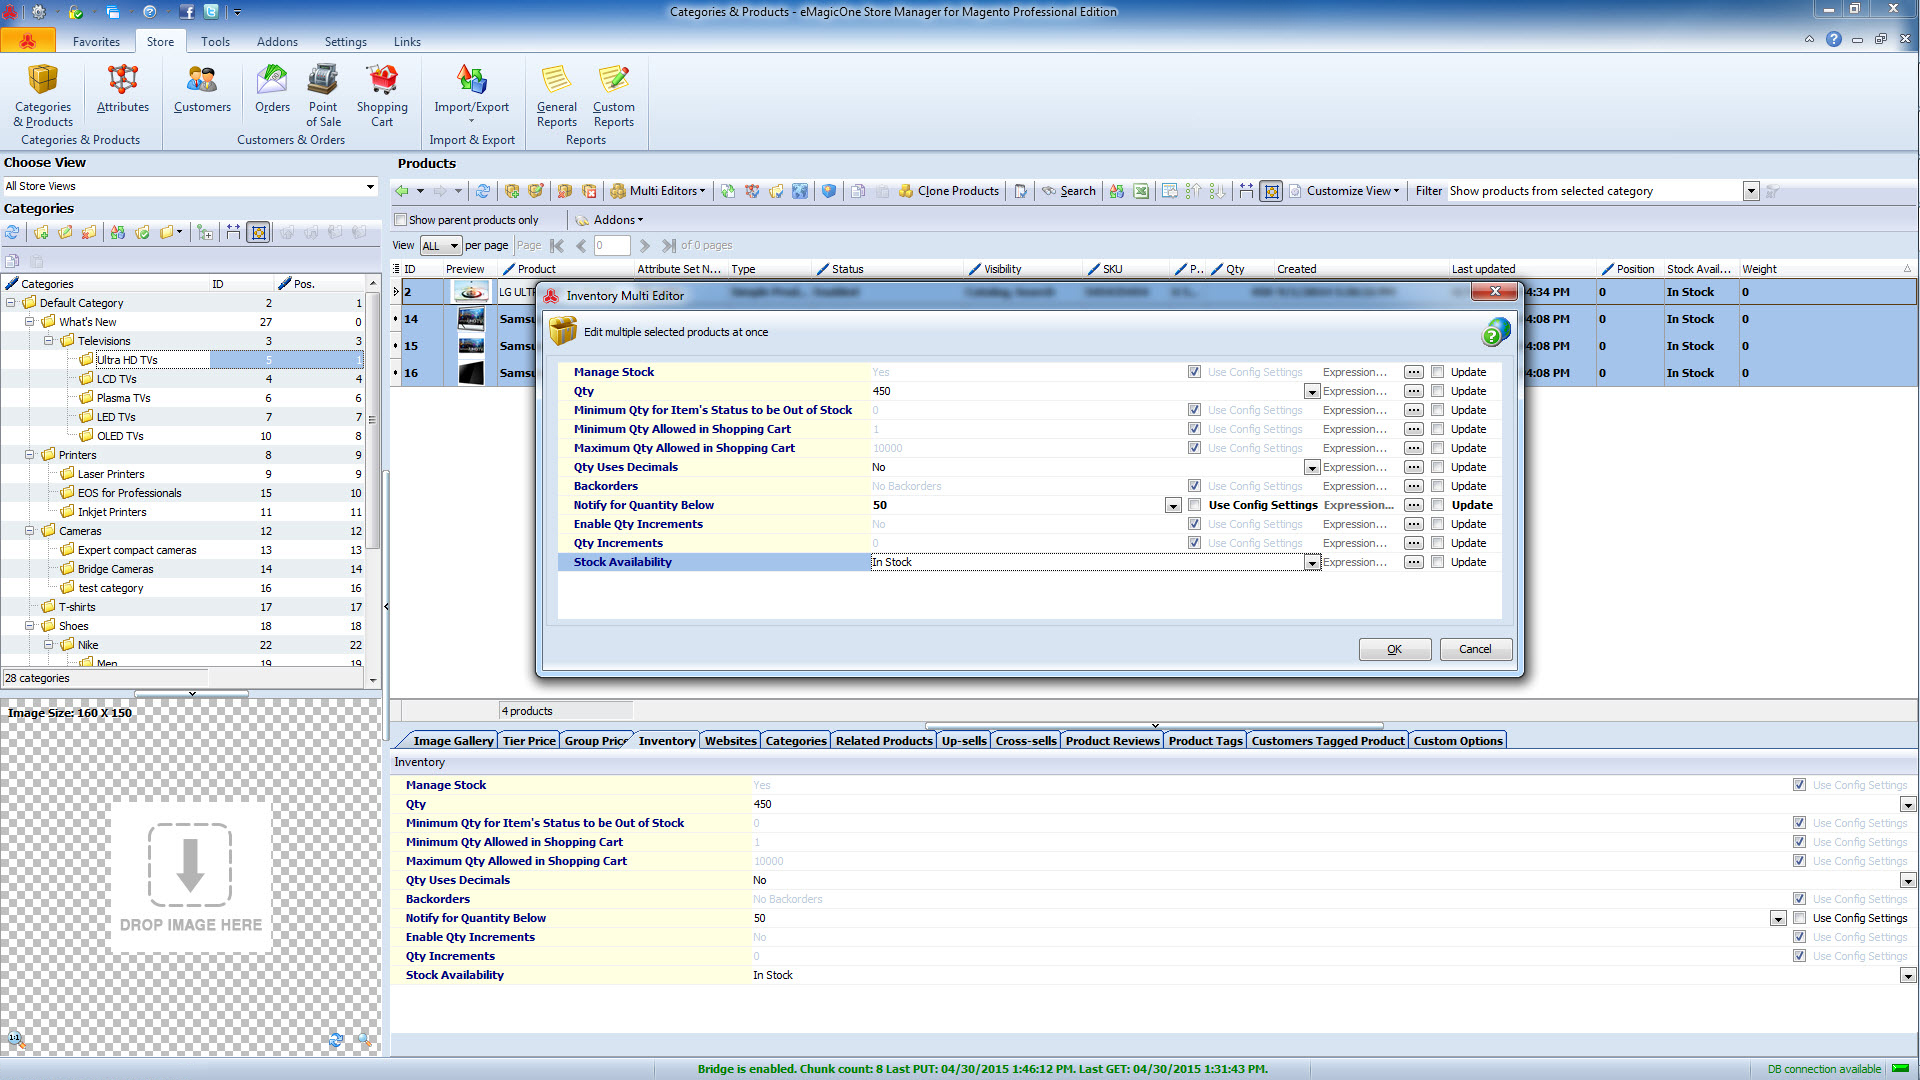Click the help icon in top right ribbon
This screenshot has height=1080, width=1920.
coord(1833,39)
